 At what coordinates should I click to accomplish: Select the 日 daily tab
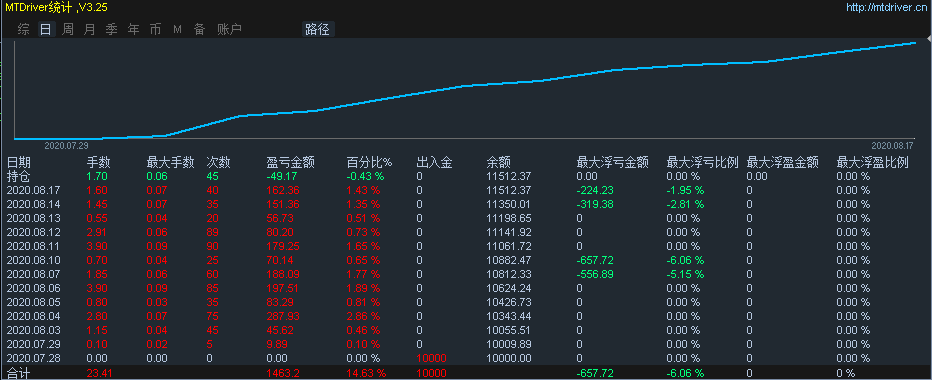45,30
